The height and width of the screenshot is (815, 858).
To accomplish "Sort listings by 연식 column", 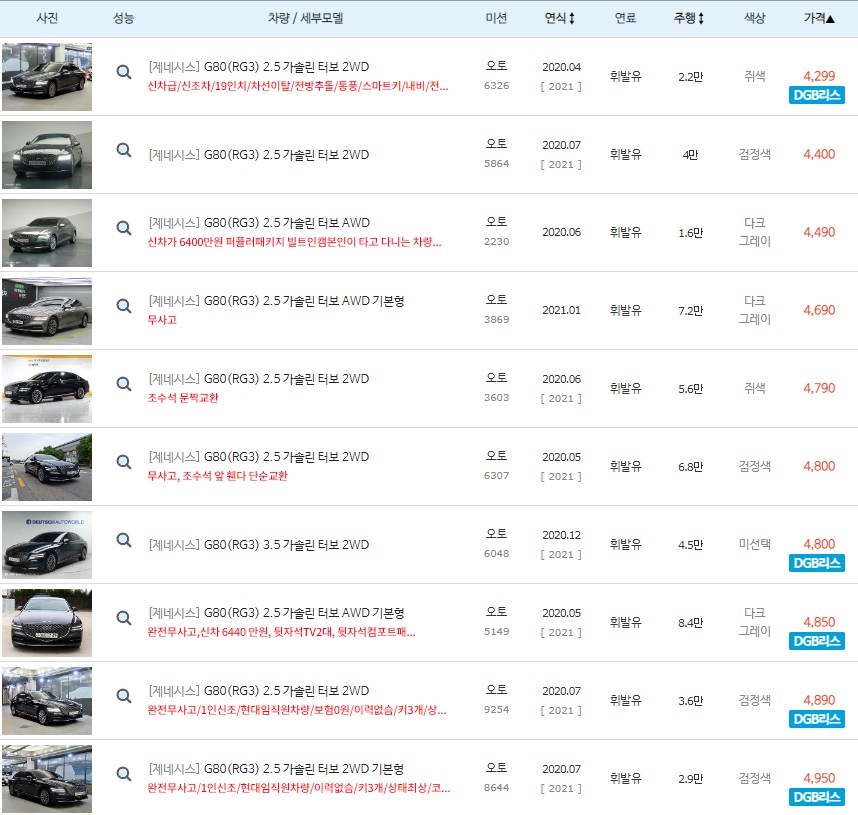I will click(560, 18).
